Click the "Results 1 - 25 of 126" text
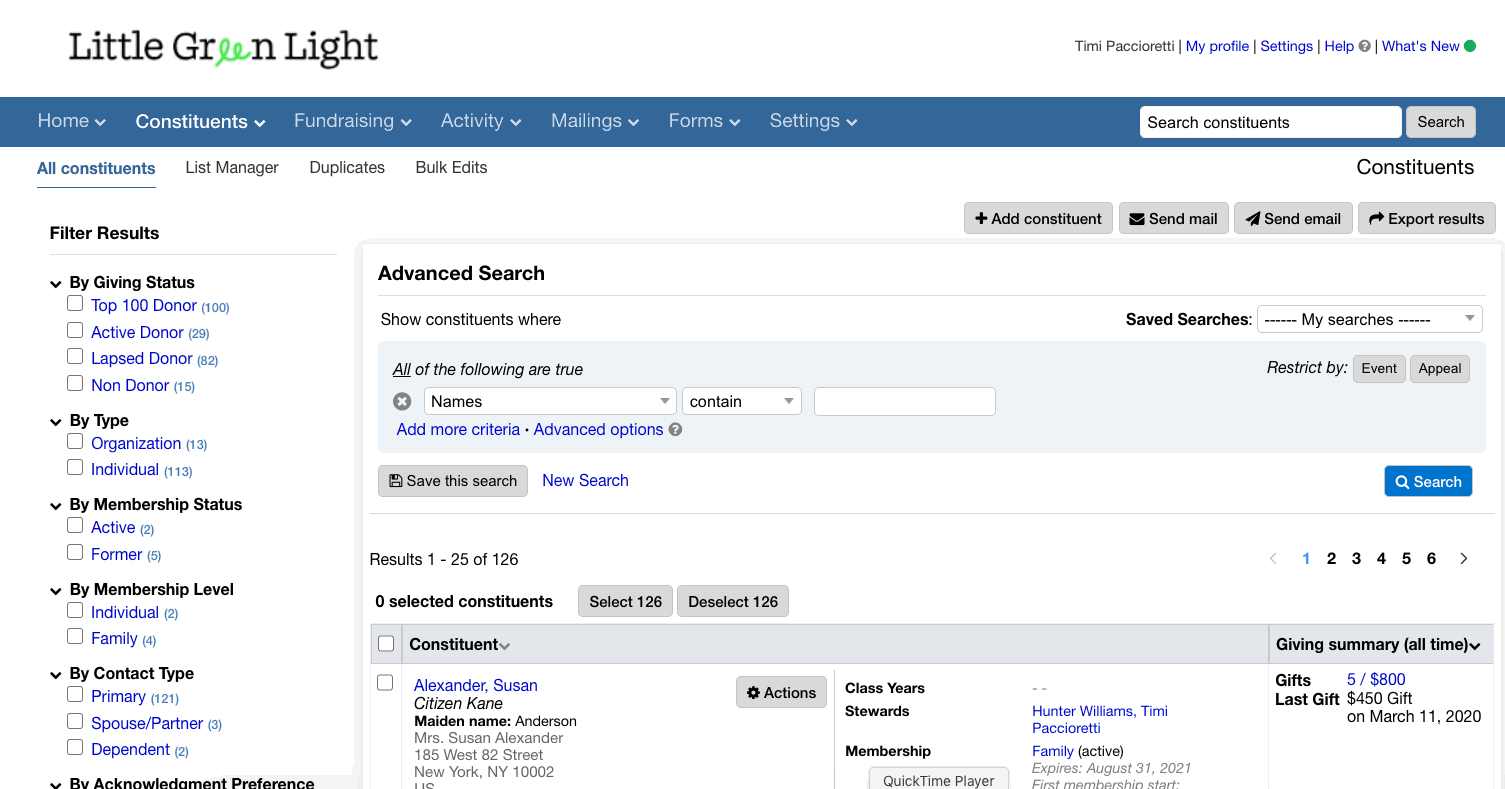 click(444, 559)
